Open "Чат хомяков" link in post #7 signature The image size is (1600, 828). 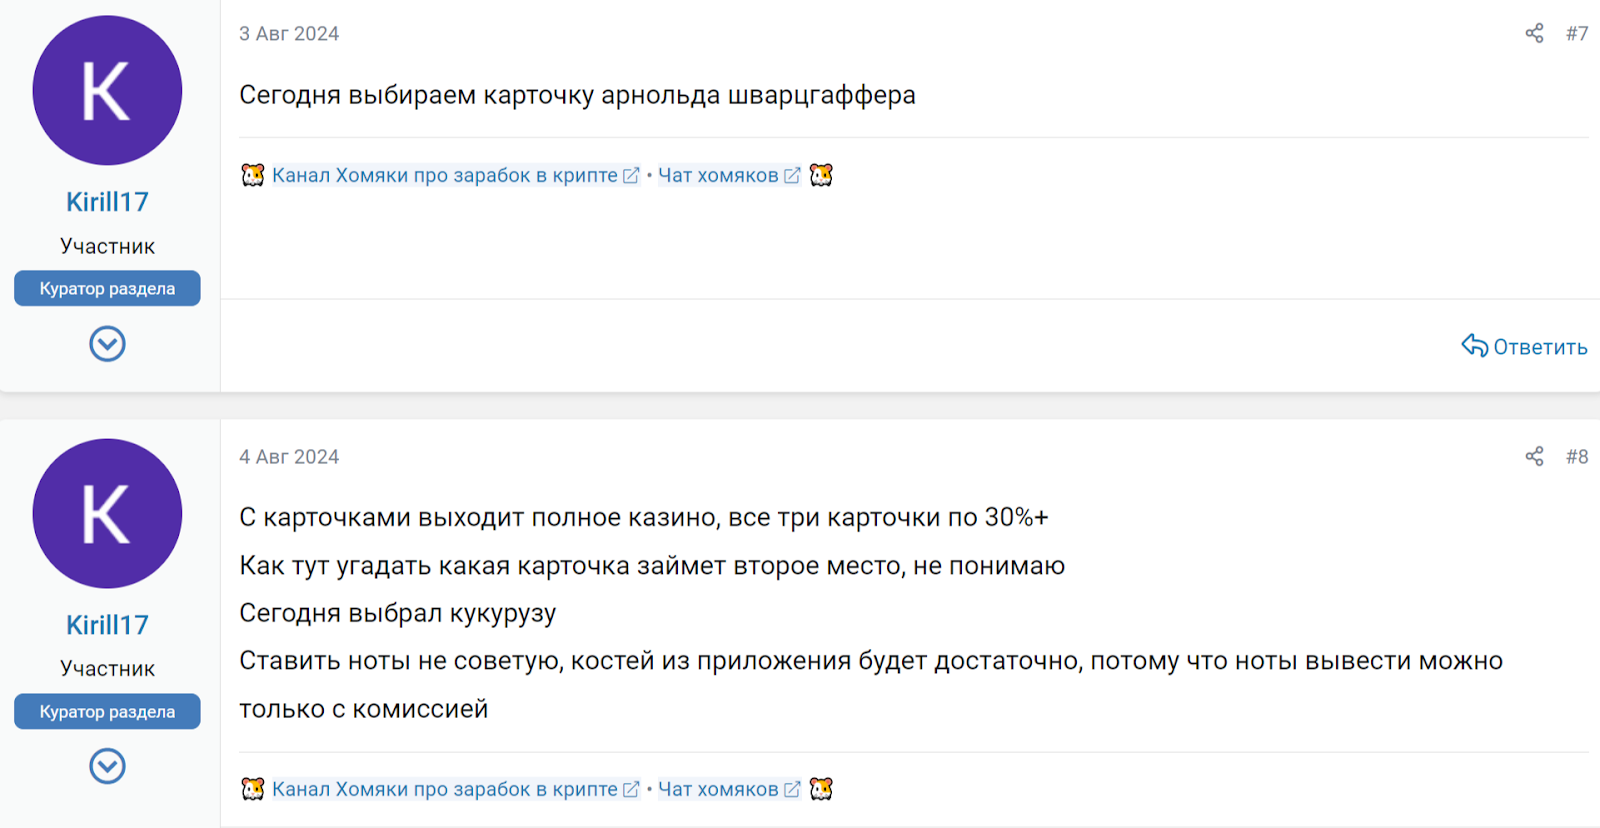tap(718, 176)
